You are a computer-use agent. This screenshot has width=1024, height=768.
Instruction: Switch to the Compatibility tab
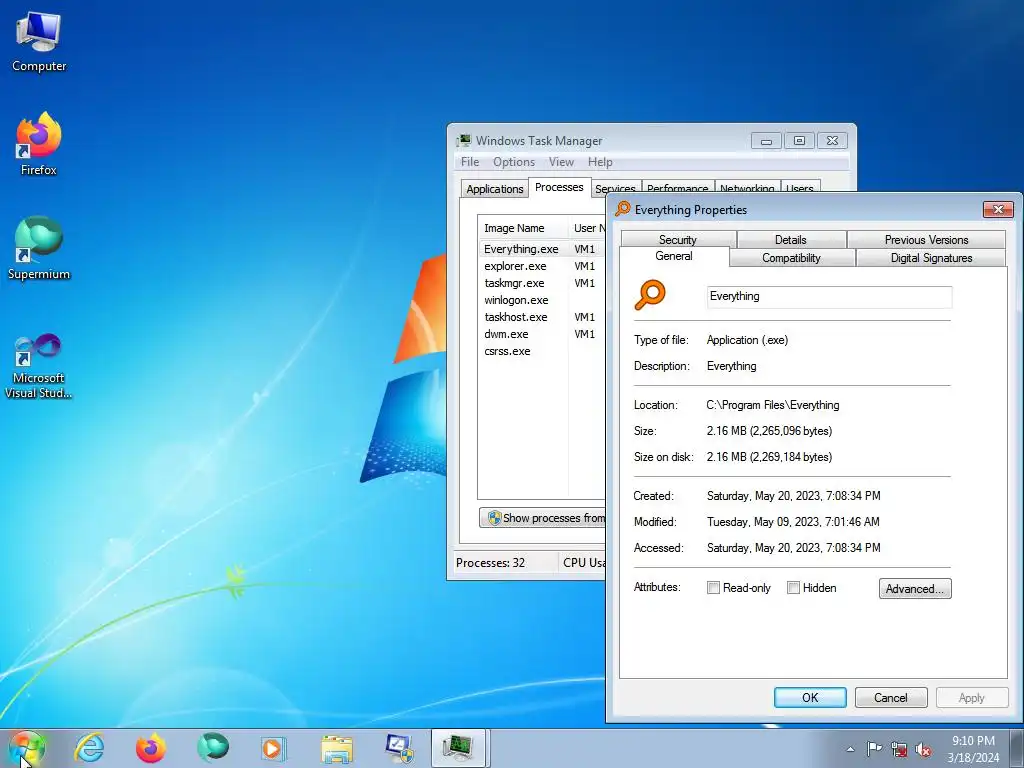point(792,258)
